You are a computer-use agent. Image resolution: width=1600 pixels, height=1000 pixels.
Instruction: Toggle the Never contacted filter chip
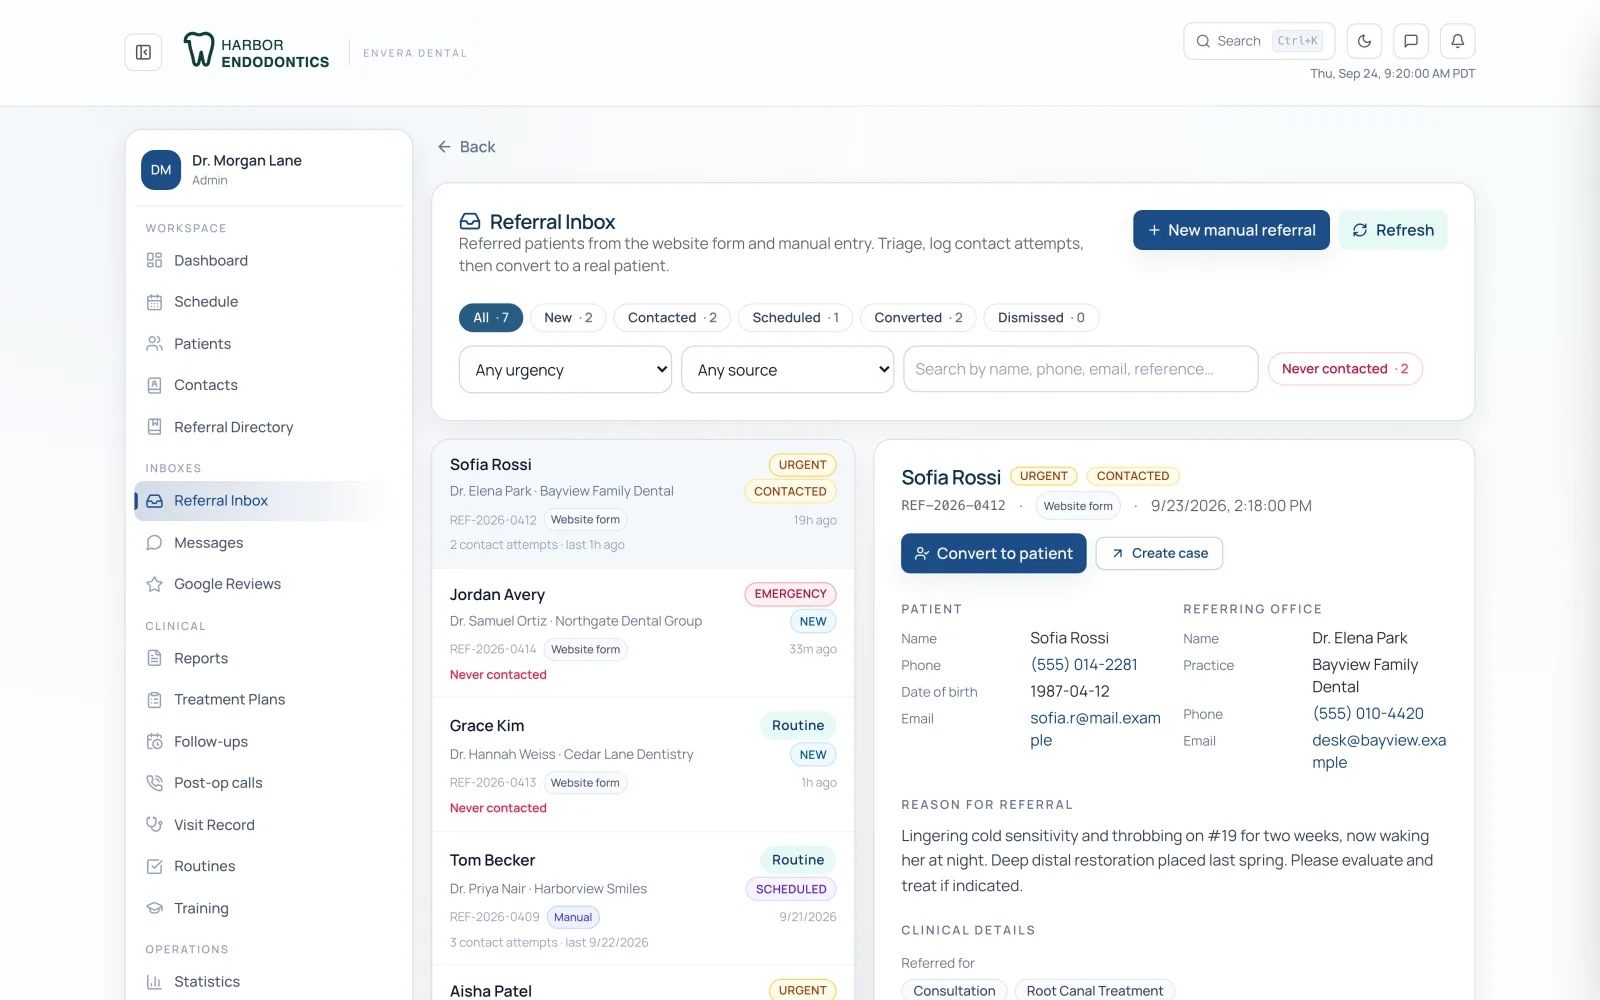[x=1345, y=369]
